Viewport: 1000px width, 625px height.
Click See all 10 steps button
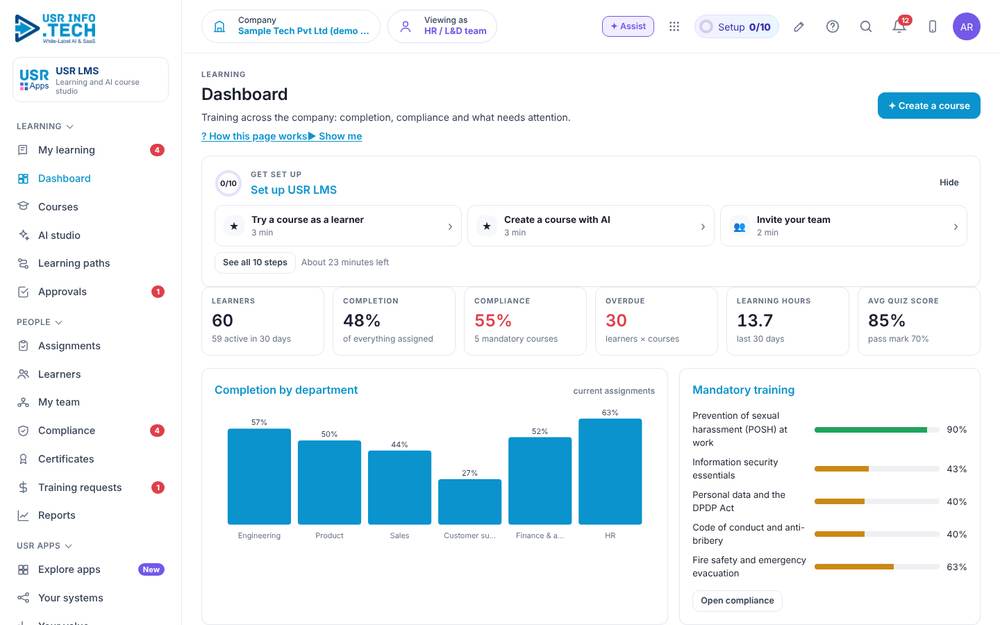pos(255,262)
